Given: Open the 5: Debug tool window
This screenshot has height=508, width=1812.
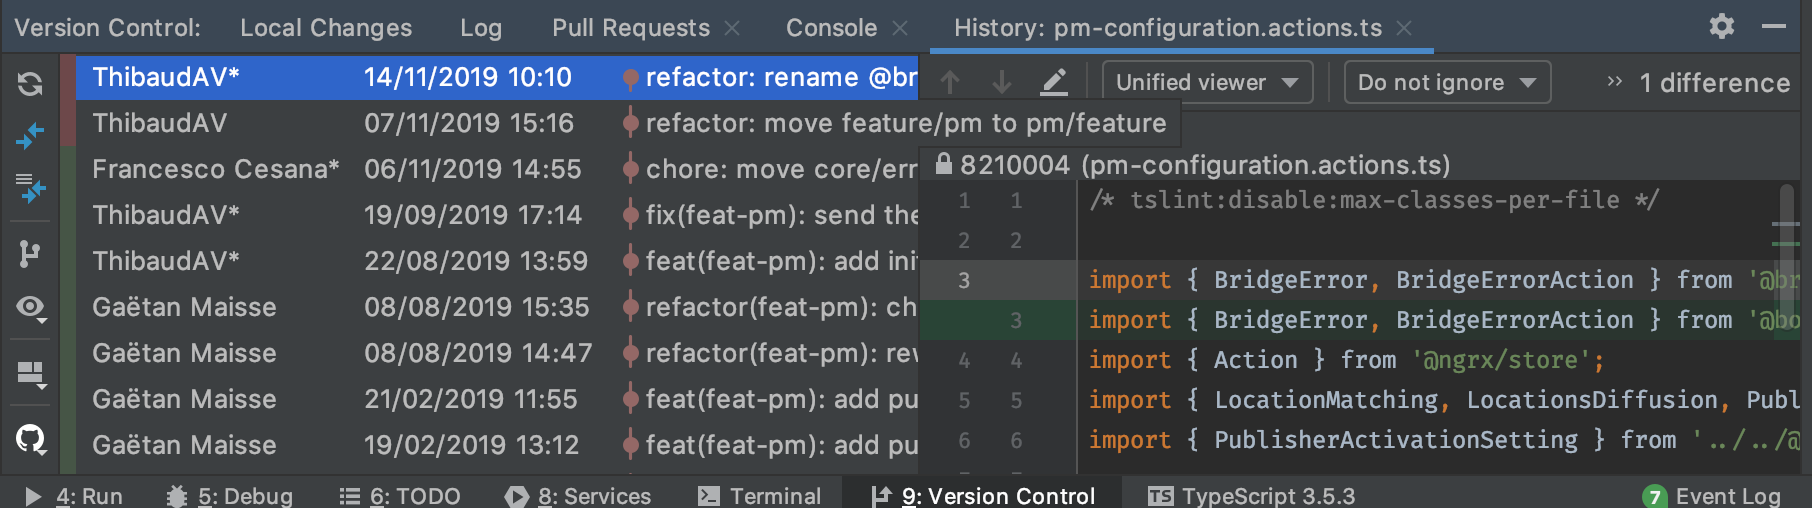Looking at the screenshot, I should click(x=229, y=496).
